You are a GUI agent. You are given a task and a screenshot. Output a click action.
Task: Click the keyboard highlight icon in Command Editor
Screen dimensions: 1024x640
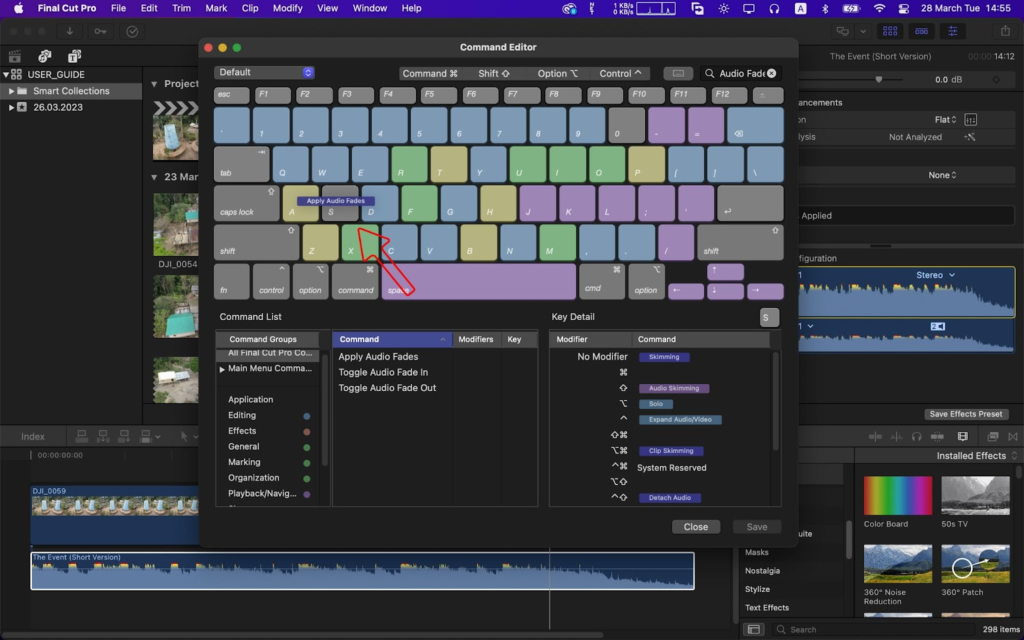tap(678, 73)
